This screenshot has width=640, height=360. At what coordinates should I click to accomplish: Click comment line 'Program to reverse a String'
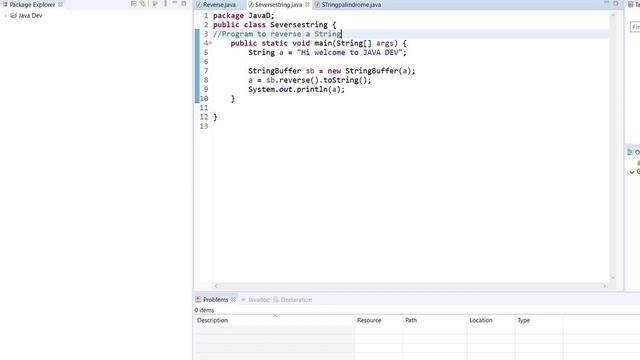[x=277, y=34]
